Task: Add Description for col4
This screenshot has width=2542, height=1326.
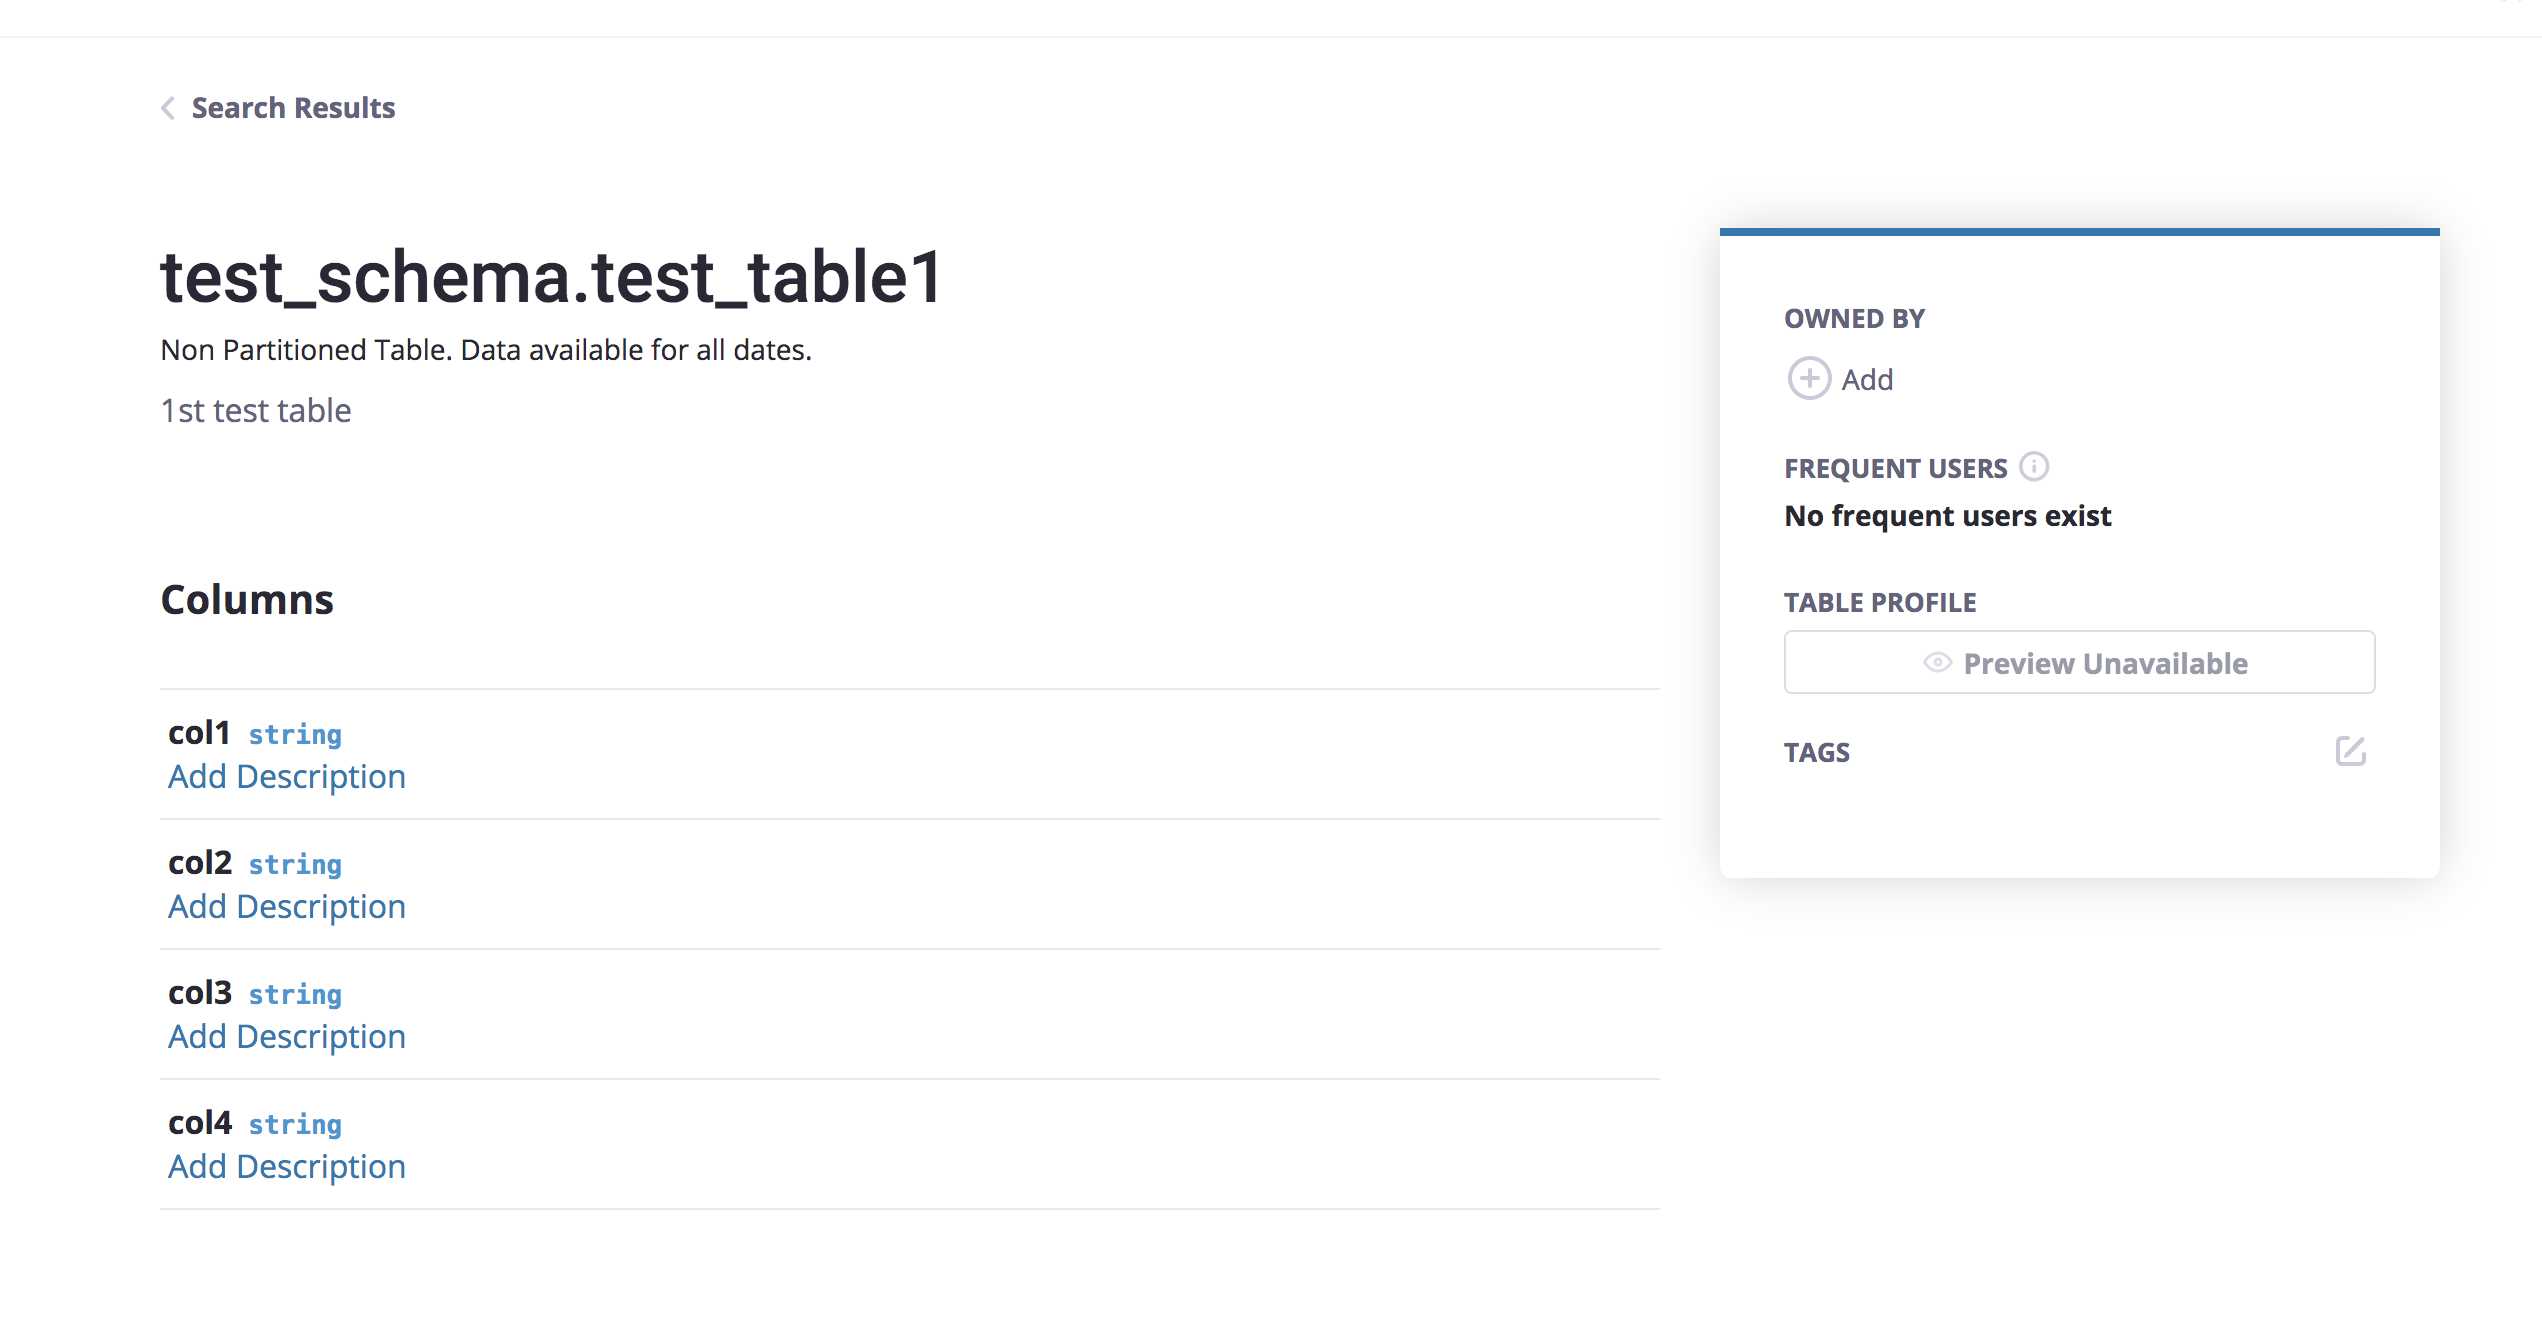Action: pos(287,1167)
